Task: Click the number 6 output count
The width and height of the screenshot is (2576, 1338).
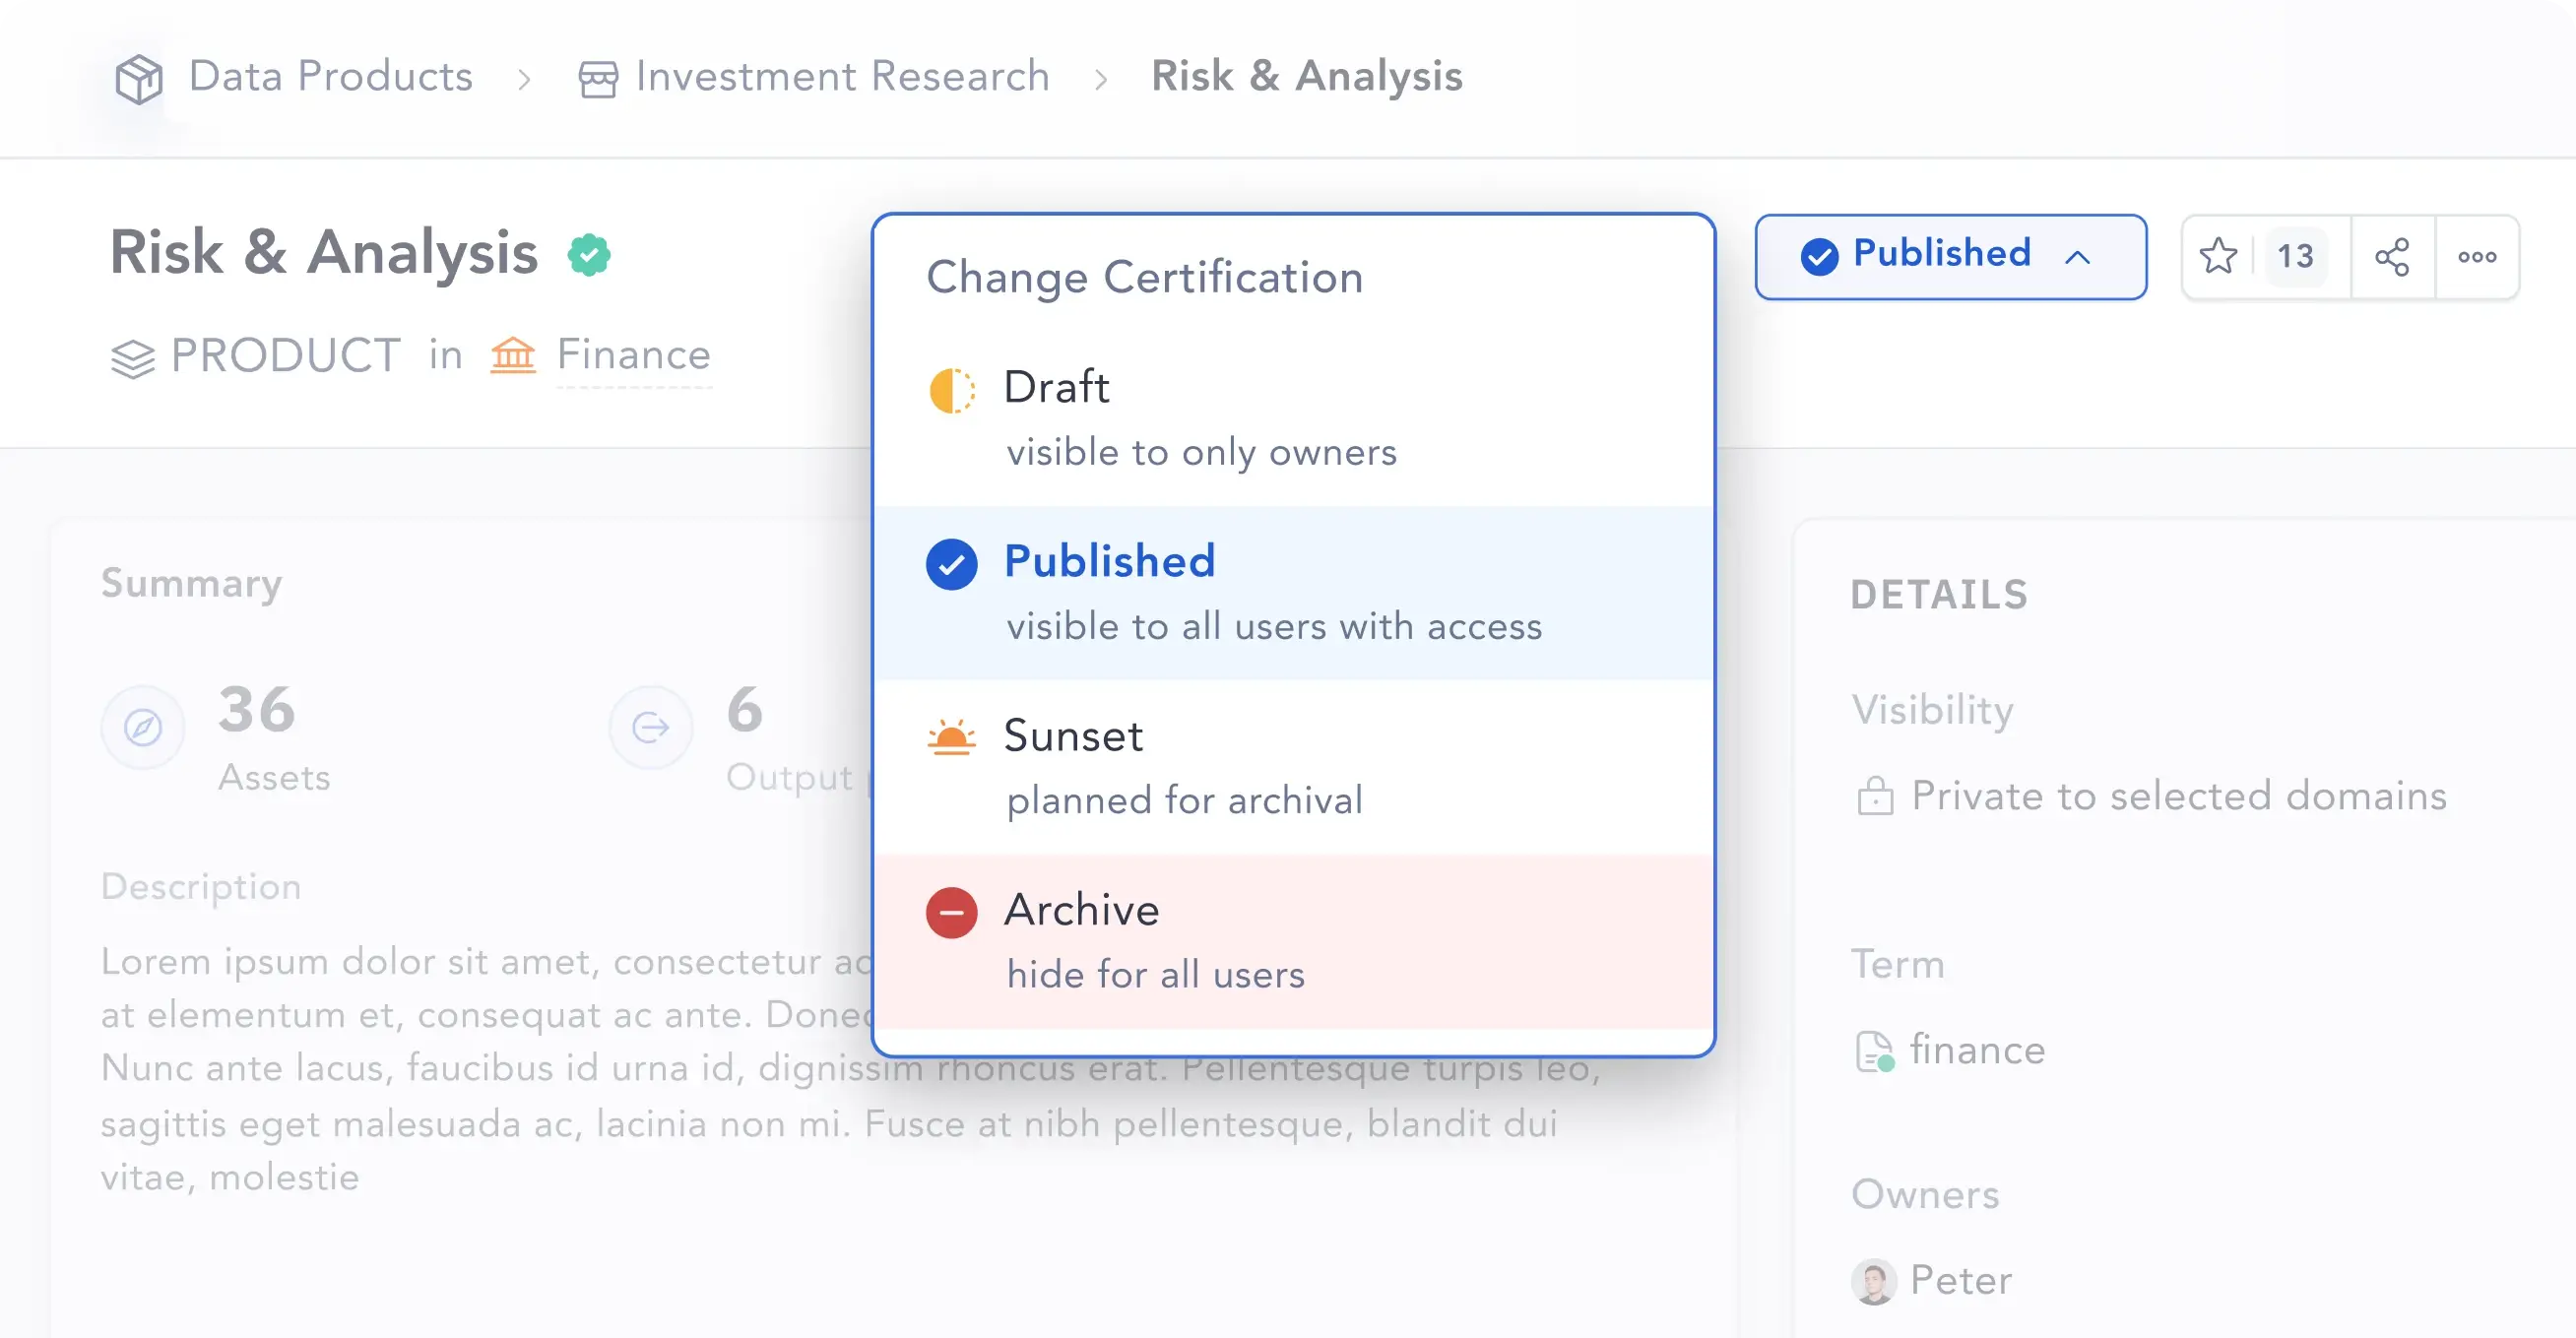Action: coord(745,710)
